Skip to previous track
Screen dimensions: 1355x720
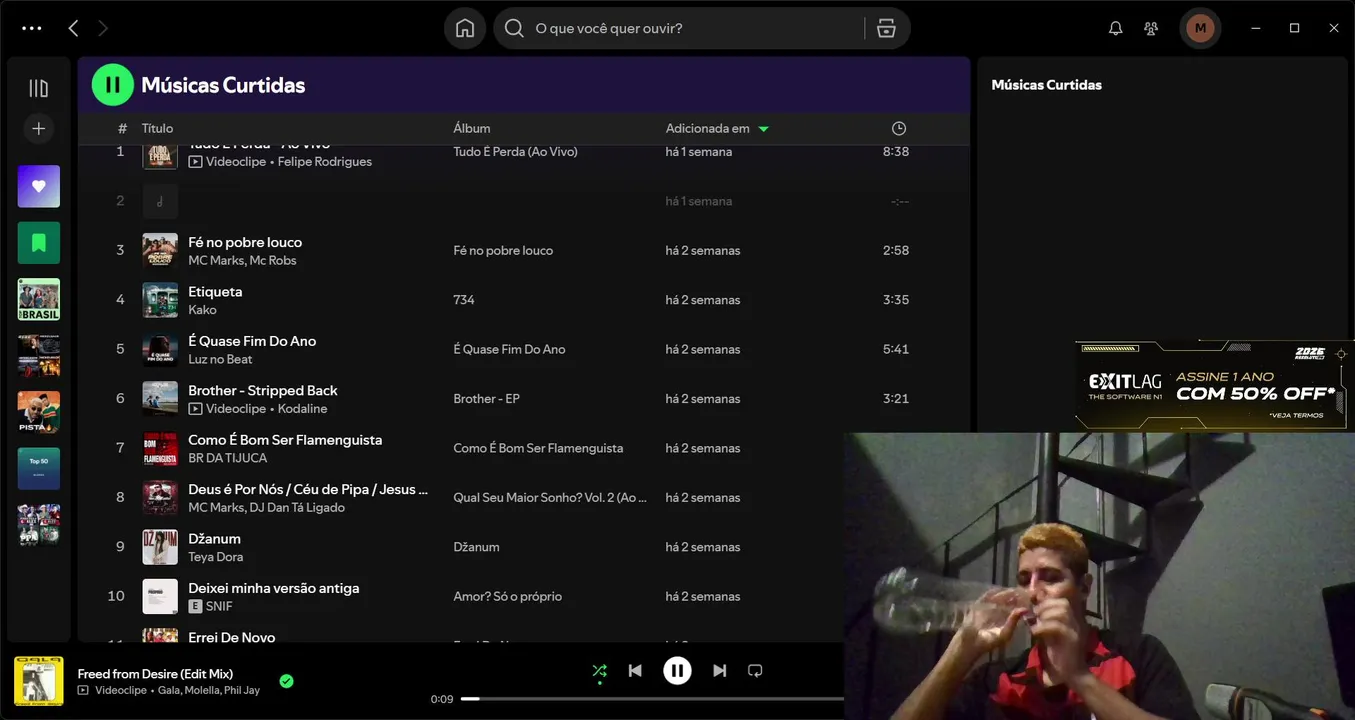tap(635, 671)
